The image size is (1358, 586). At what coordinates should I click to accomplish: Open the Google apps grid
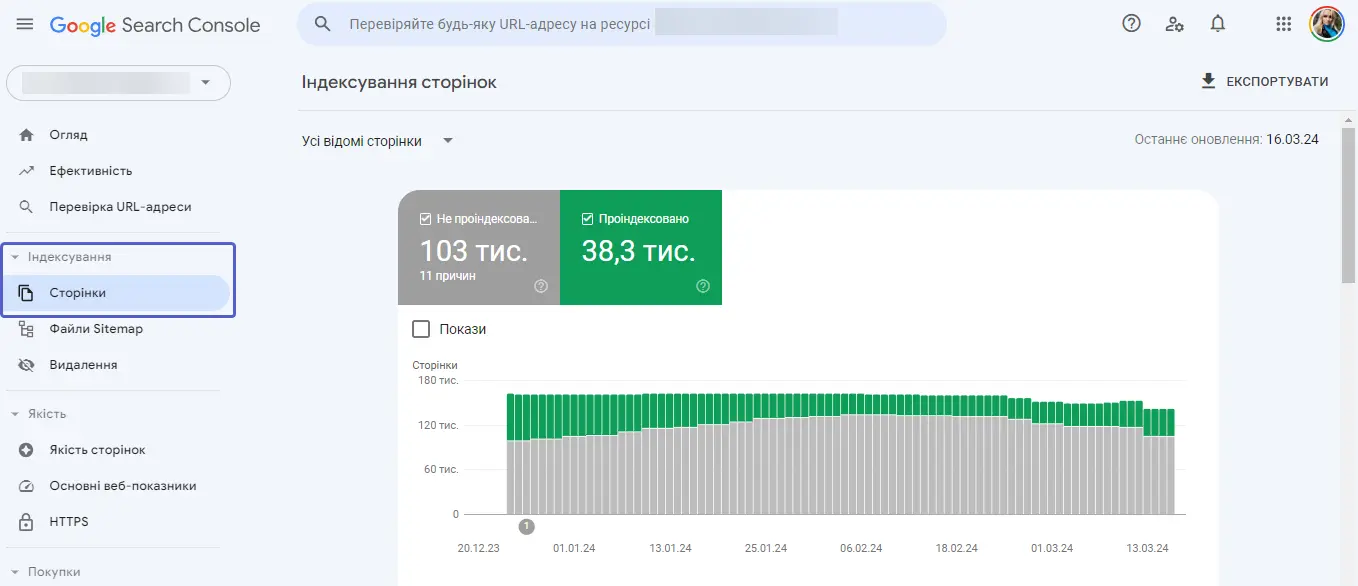pyautogui.click(x=1283, y=23)
